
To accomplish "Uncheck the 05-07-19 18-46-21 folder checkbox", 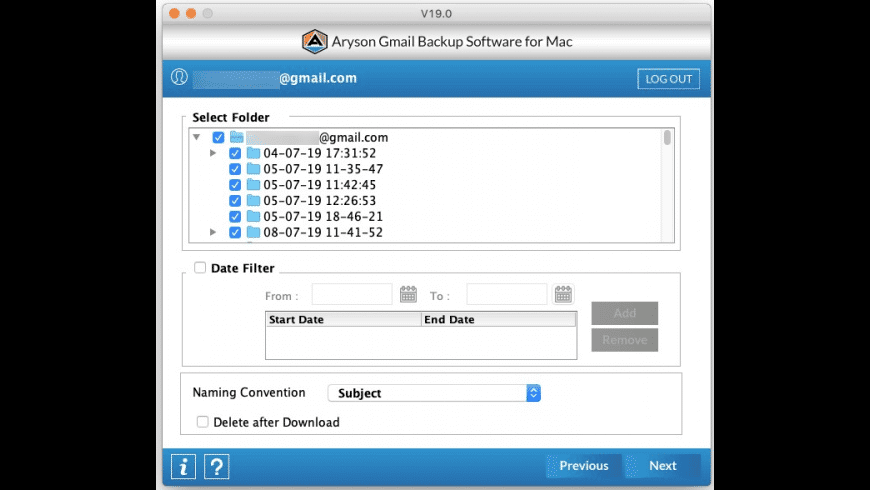I will (x=235, y=216).
